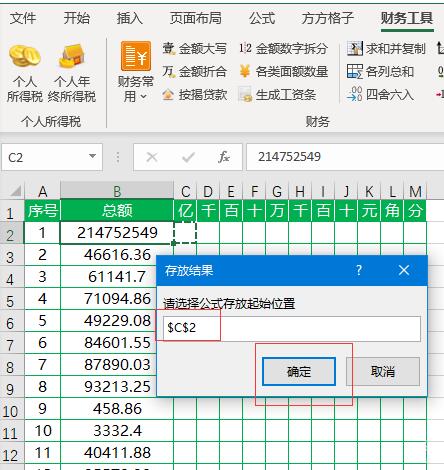Screen dimensions: 444x470
Task: Select 金额大写 tool
Action: click(x=194, y=49)
